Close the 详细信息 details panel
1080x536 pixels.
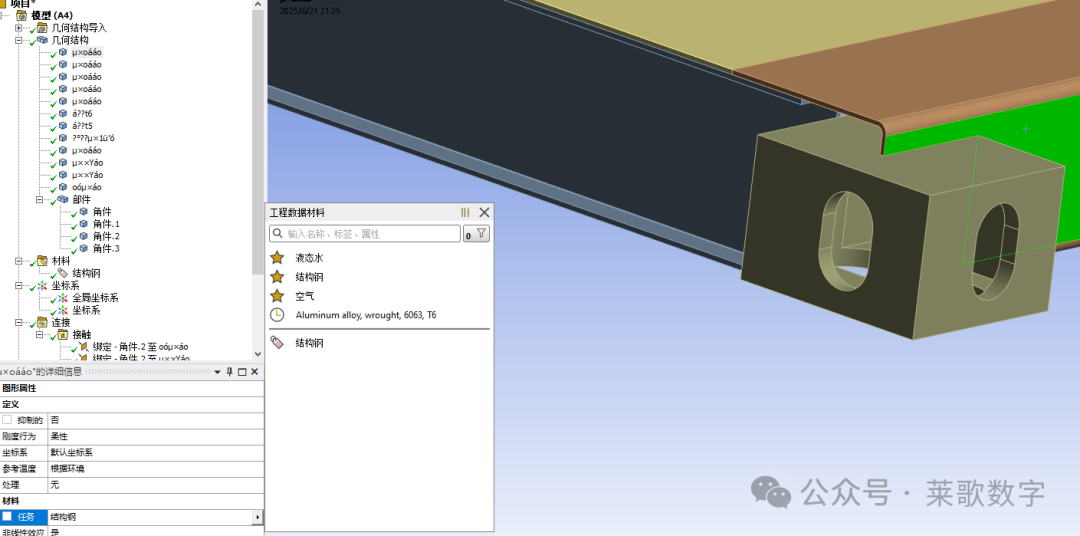point(254,372)
